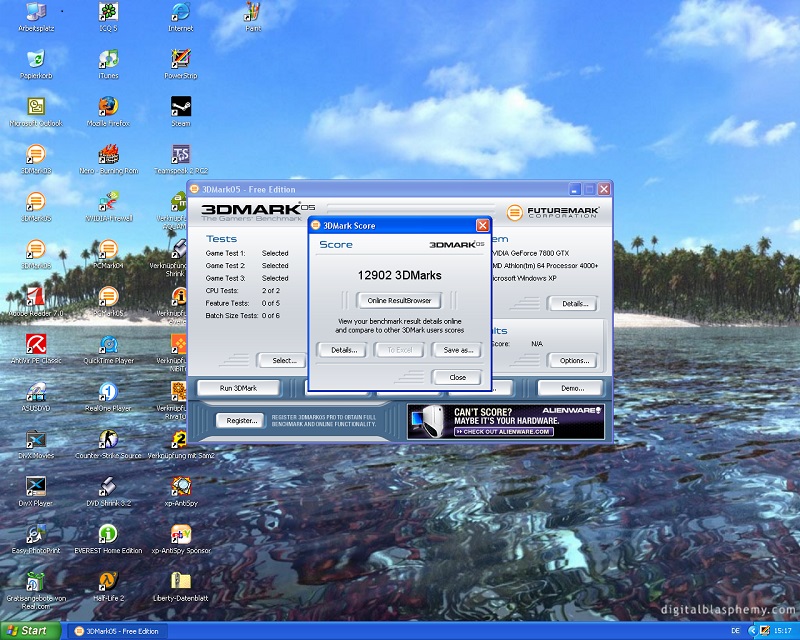Open Details in the 3DMark Score dialog
The height and width of the screenshot is (640, 800).
coord(344,350)
